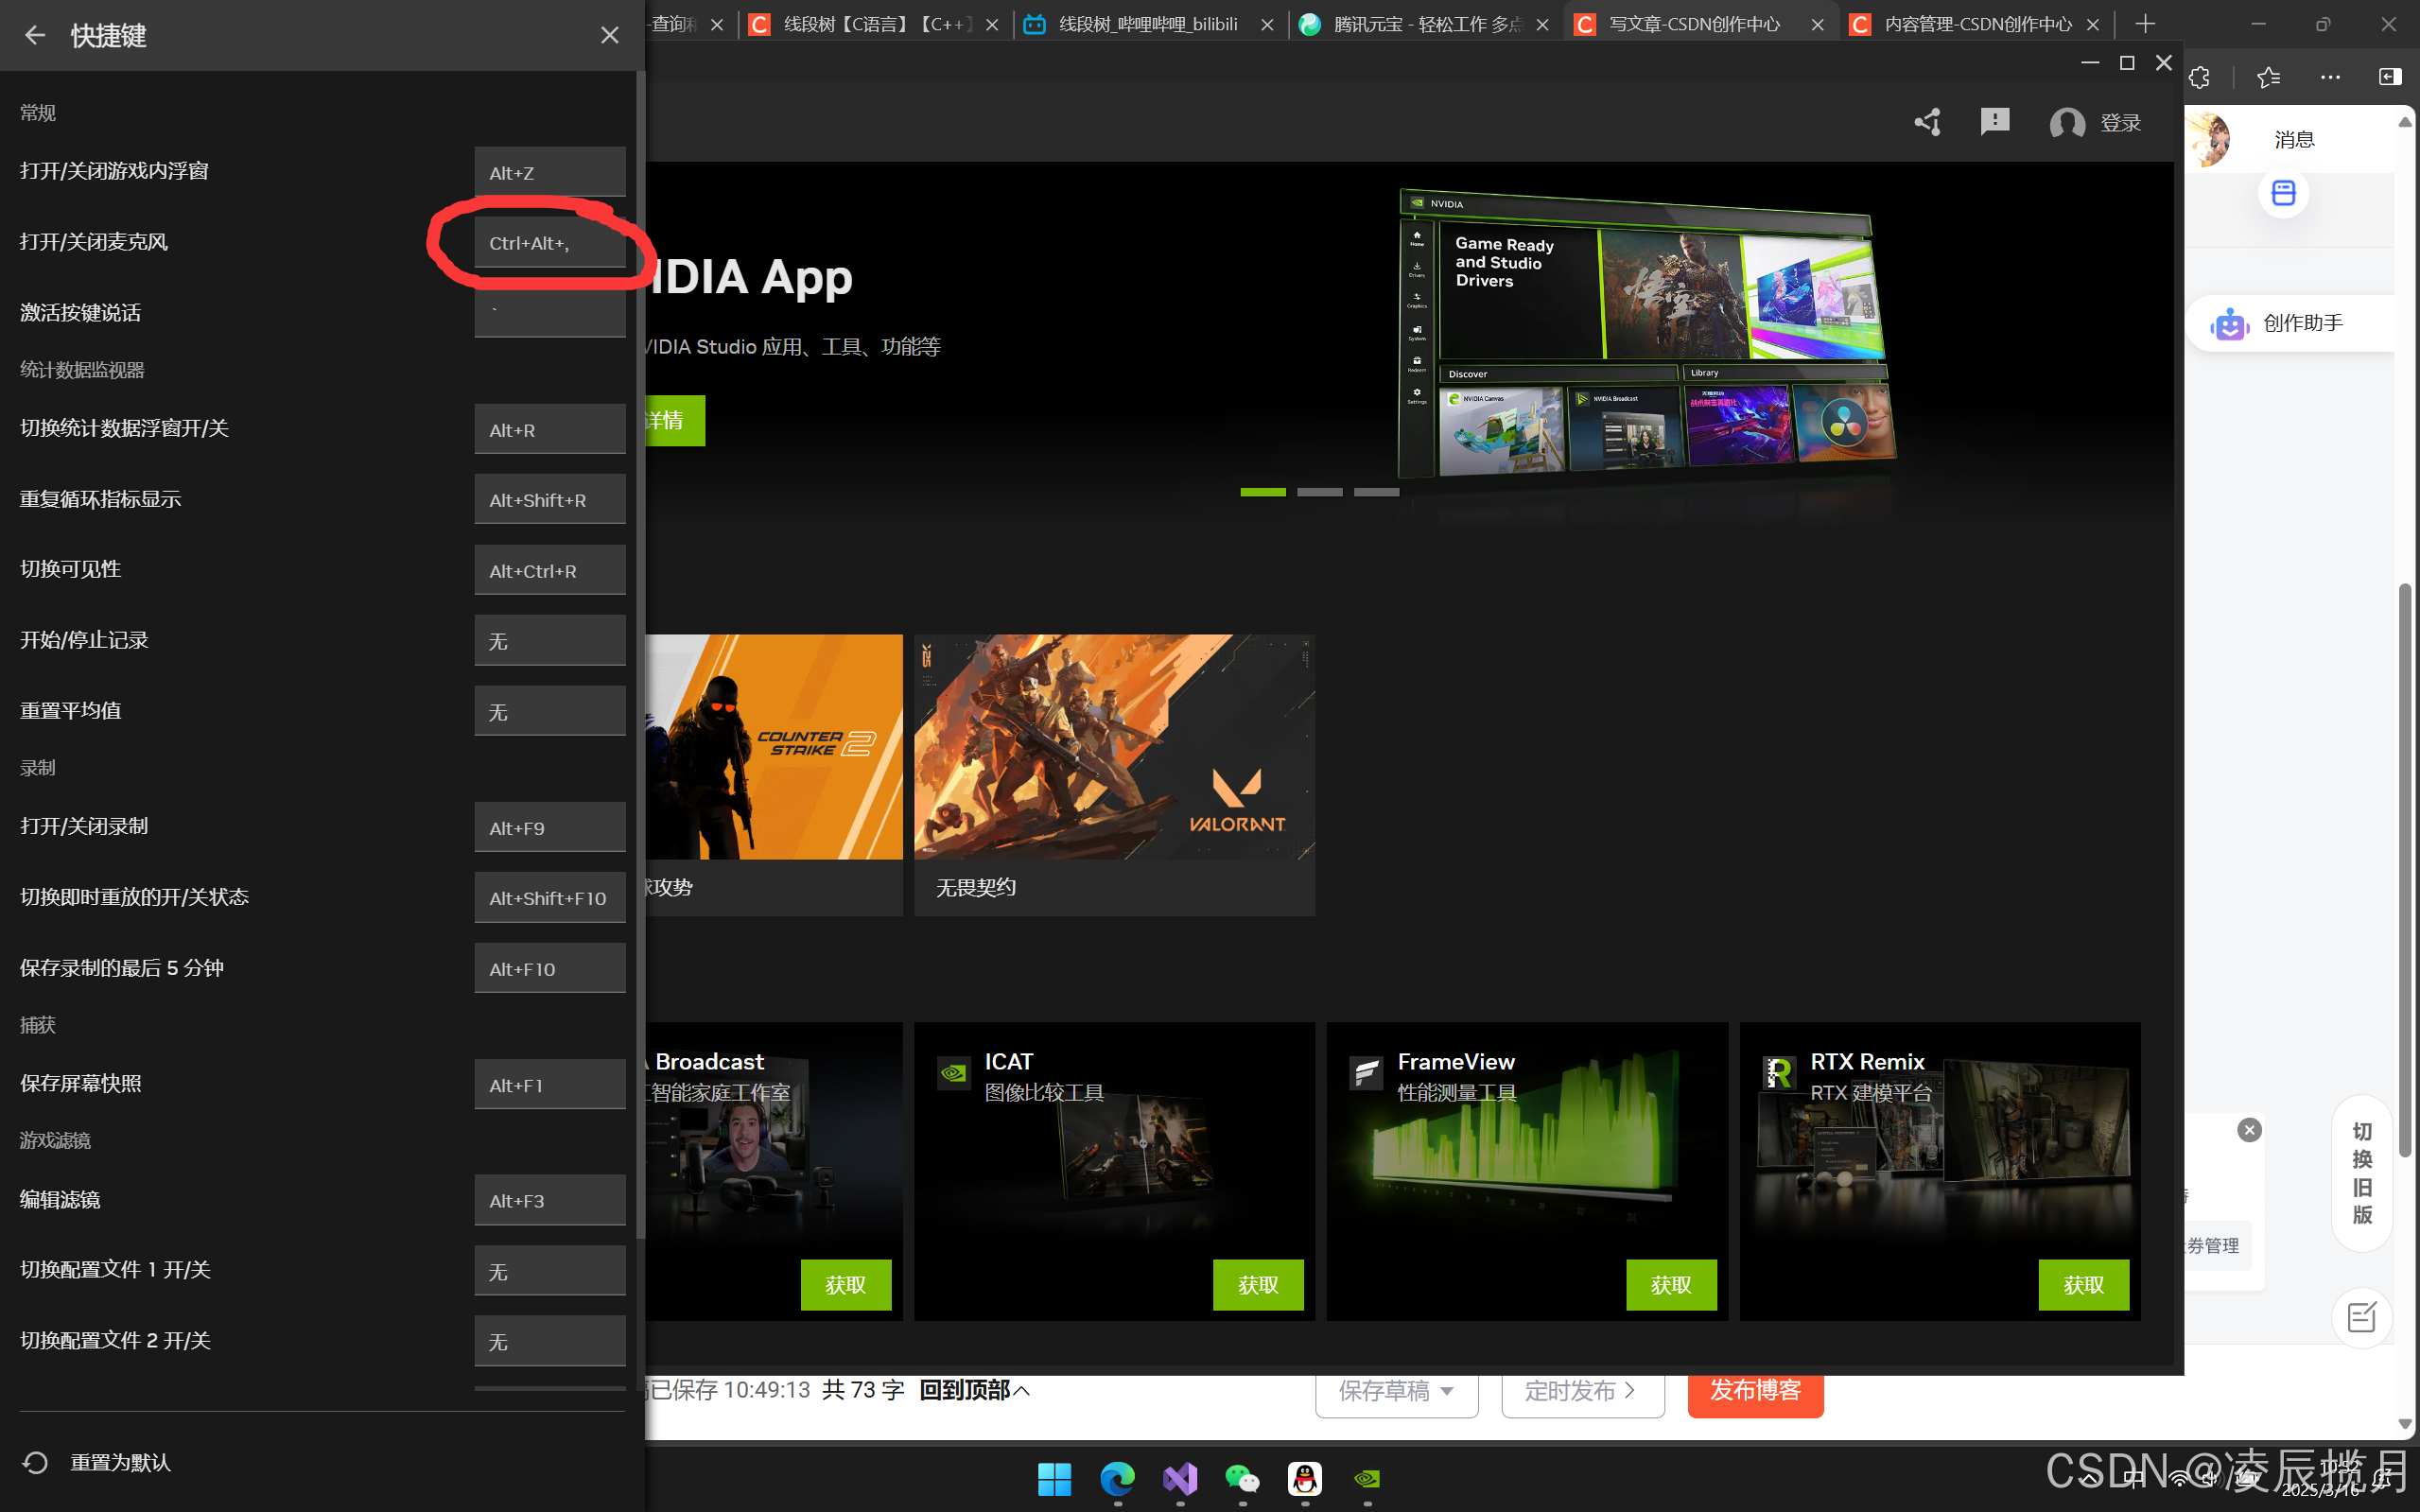Open the feedback icon next to login
Viewport: 2420px width, 1512px height.
[x=1994, y=122]
